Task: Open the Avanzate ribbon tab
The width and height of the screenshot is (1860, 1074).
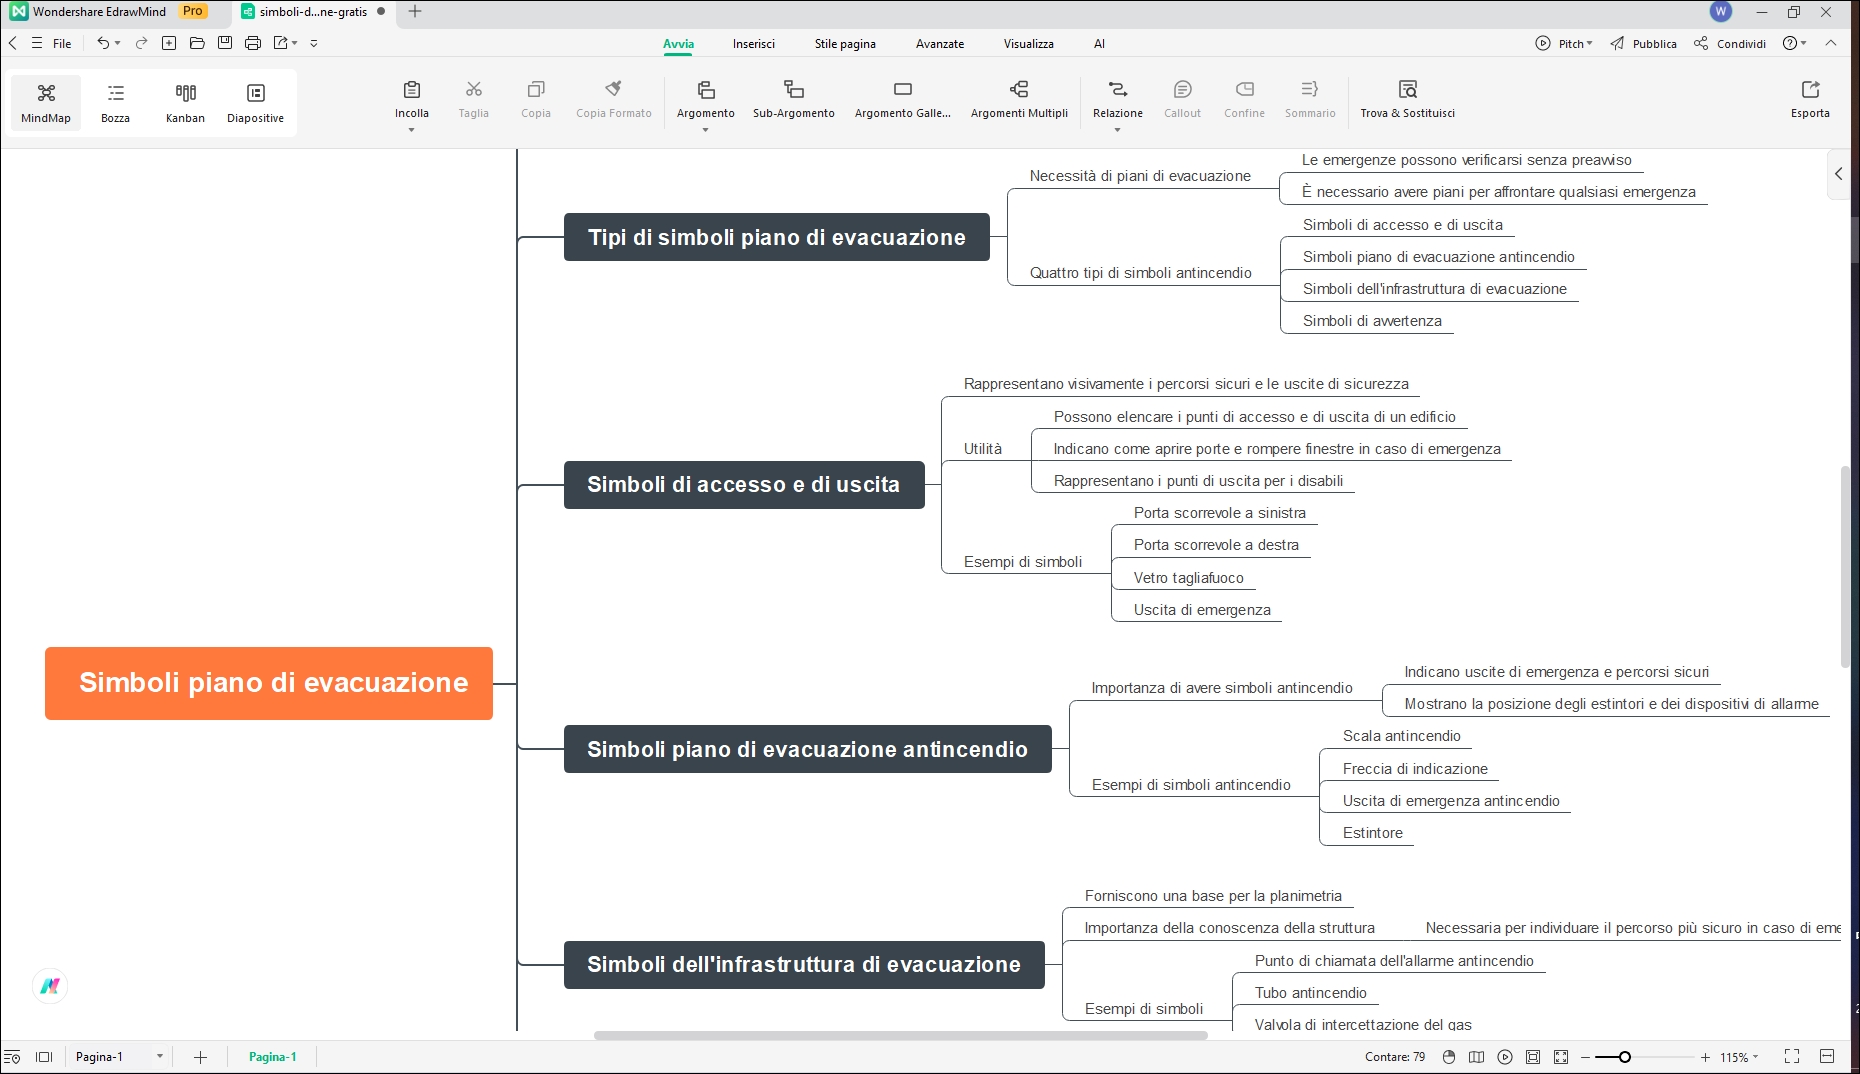Action: click(940, 43)
